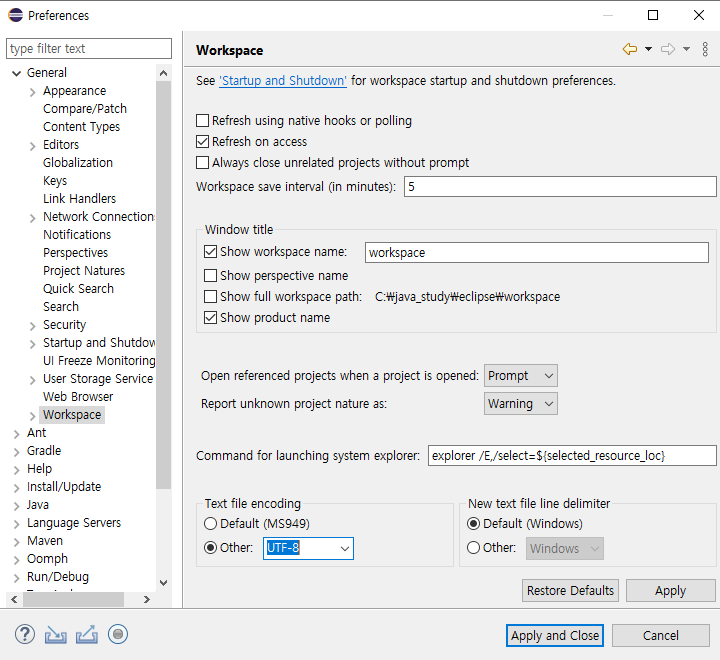Enable Show full workspace path checkbox
Viewport: 720px width, 660px height.
click(210, 297)
